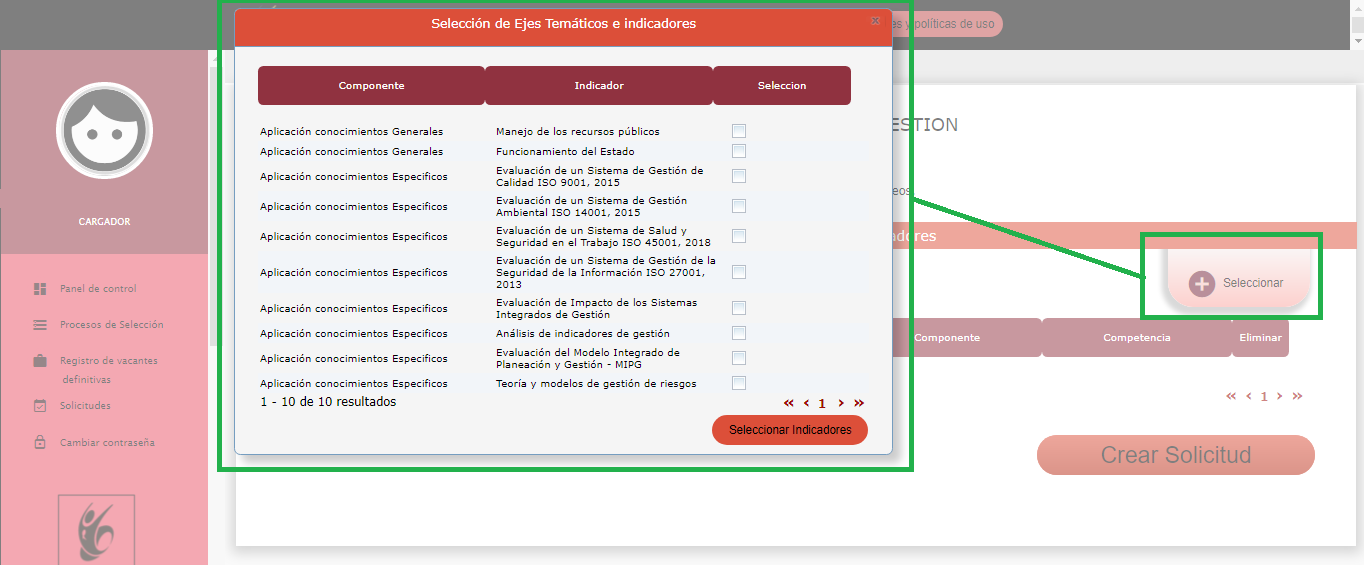The width and height of the screenshot is (1364, 566).
Task: Go to the last page in dialog pagination
Action: pos(859,403)
